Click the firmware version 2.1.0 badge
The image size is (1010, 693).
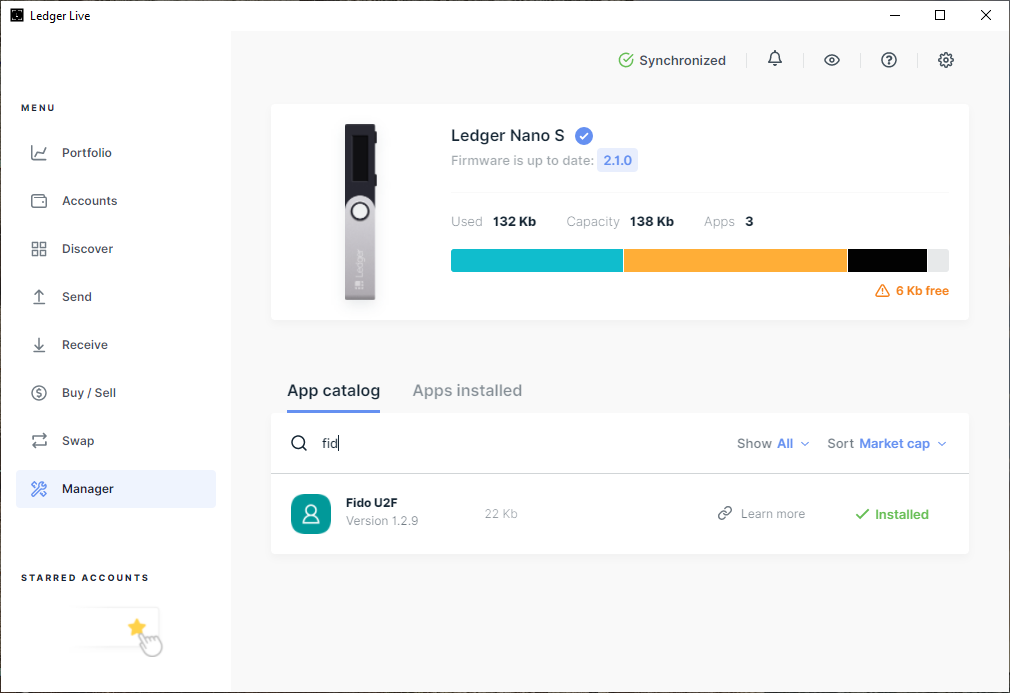(617, 160)
